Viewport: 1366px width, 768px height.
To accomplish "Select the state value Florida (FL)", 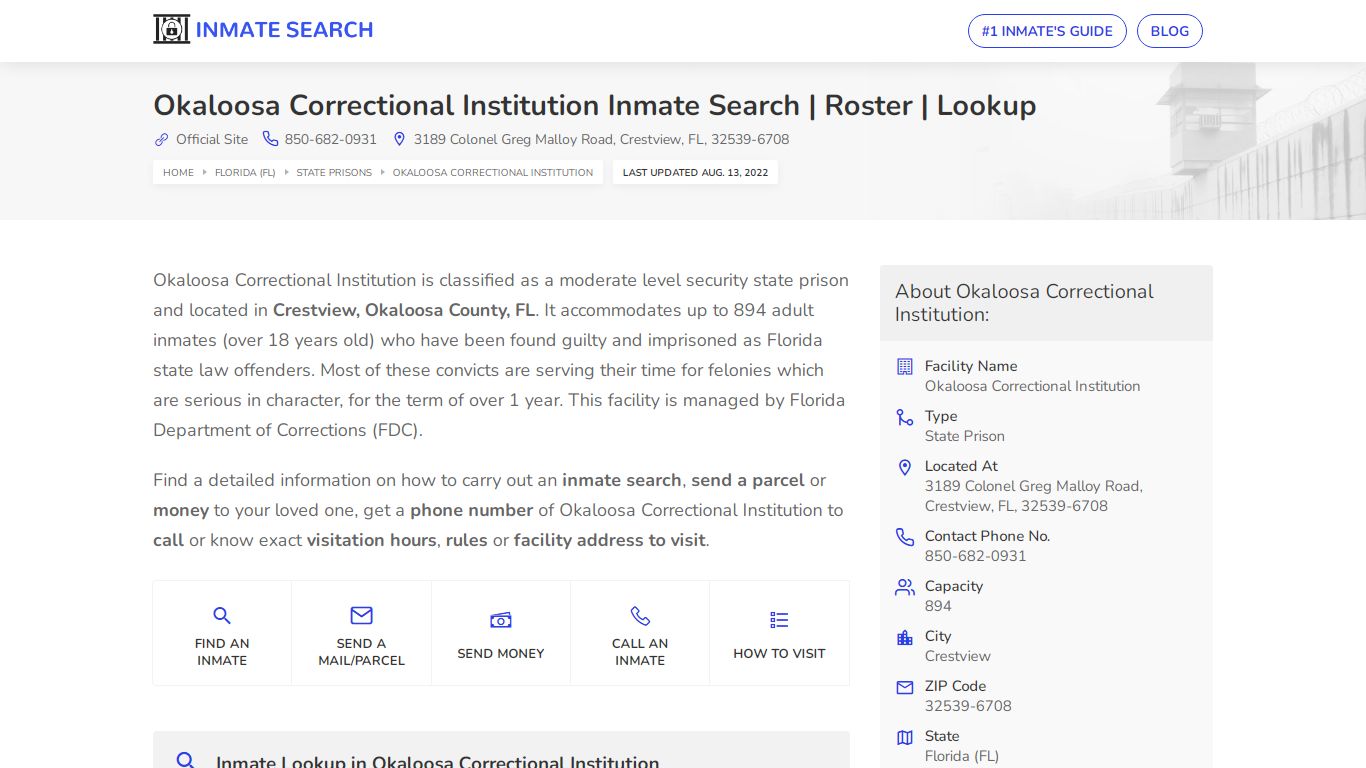I will [962, 756].
